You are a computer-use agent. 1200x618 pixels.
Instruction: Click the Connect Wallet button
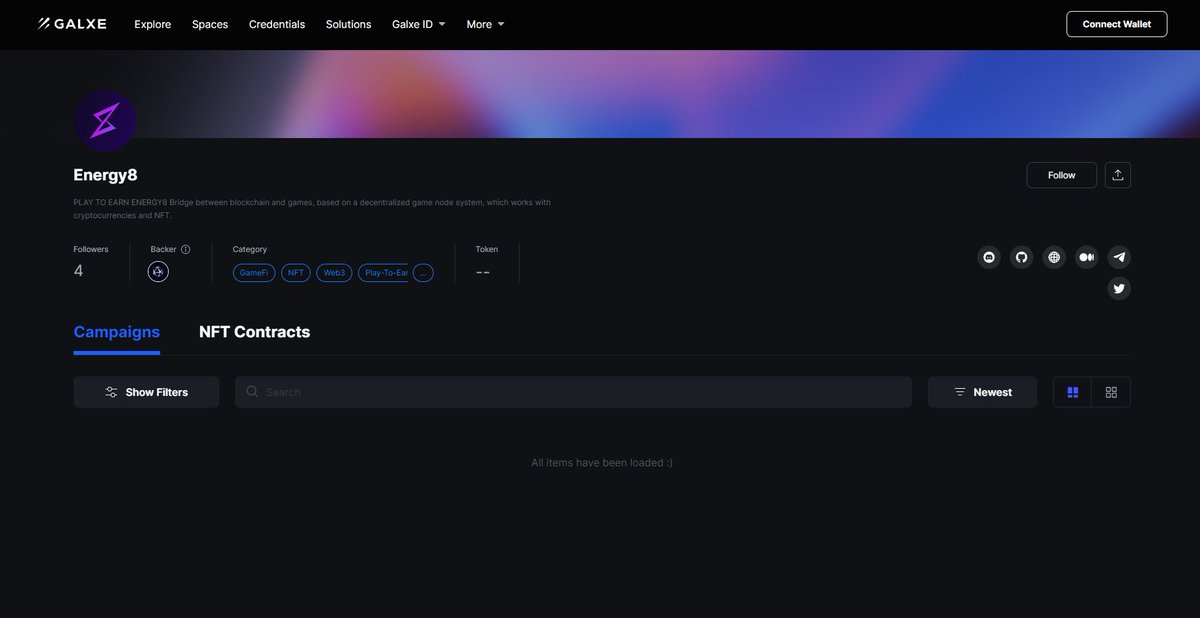[1117, 24]
